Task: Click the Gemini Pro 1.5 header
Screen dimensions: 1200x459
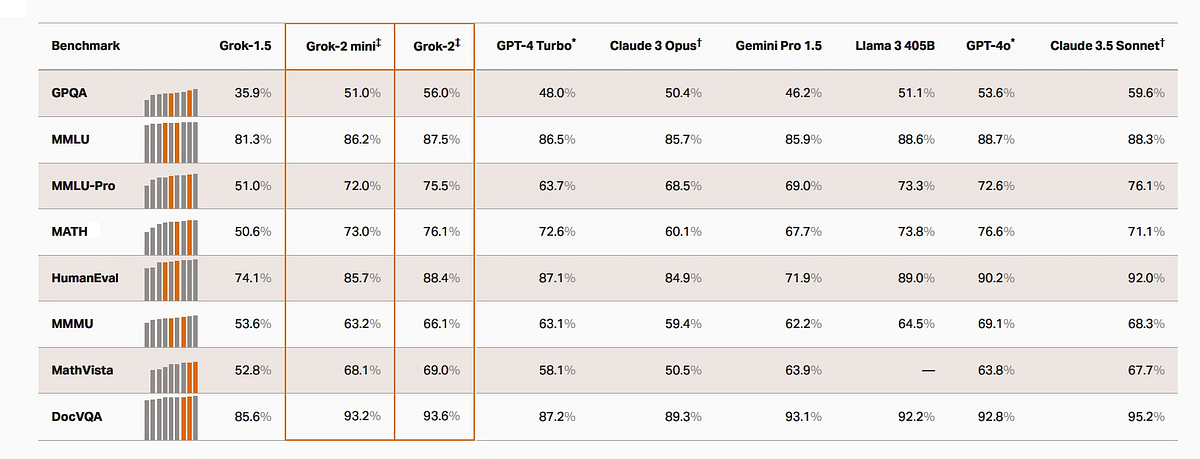Action: click(x=778, y=46)
